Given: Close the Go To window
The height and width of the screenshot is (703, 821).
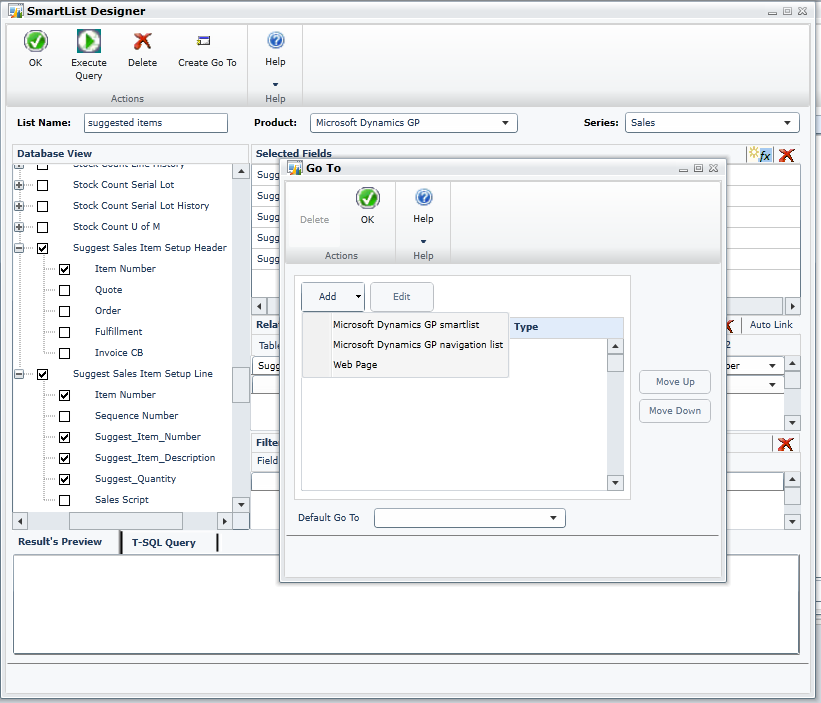Looking at the screenshot, I should (x=713, y=168).
